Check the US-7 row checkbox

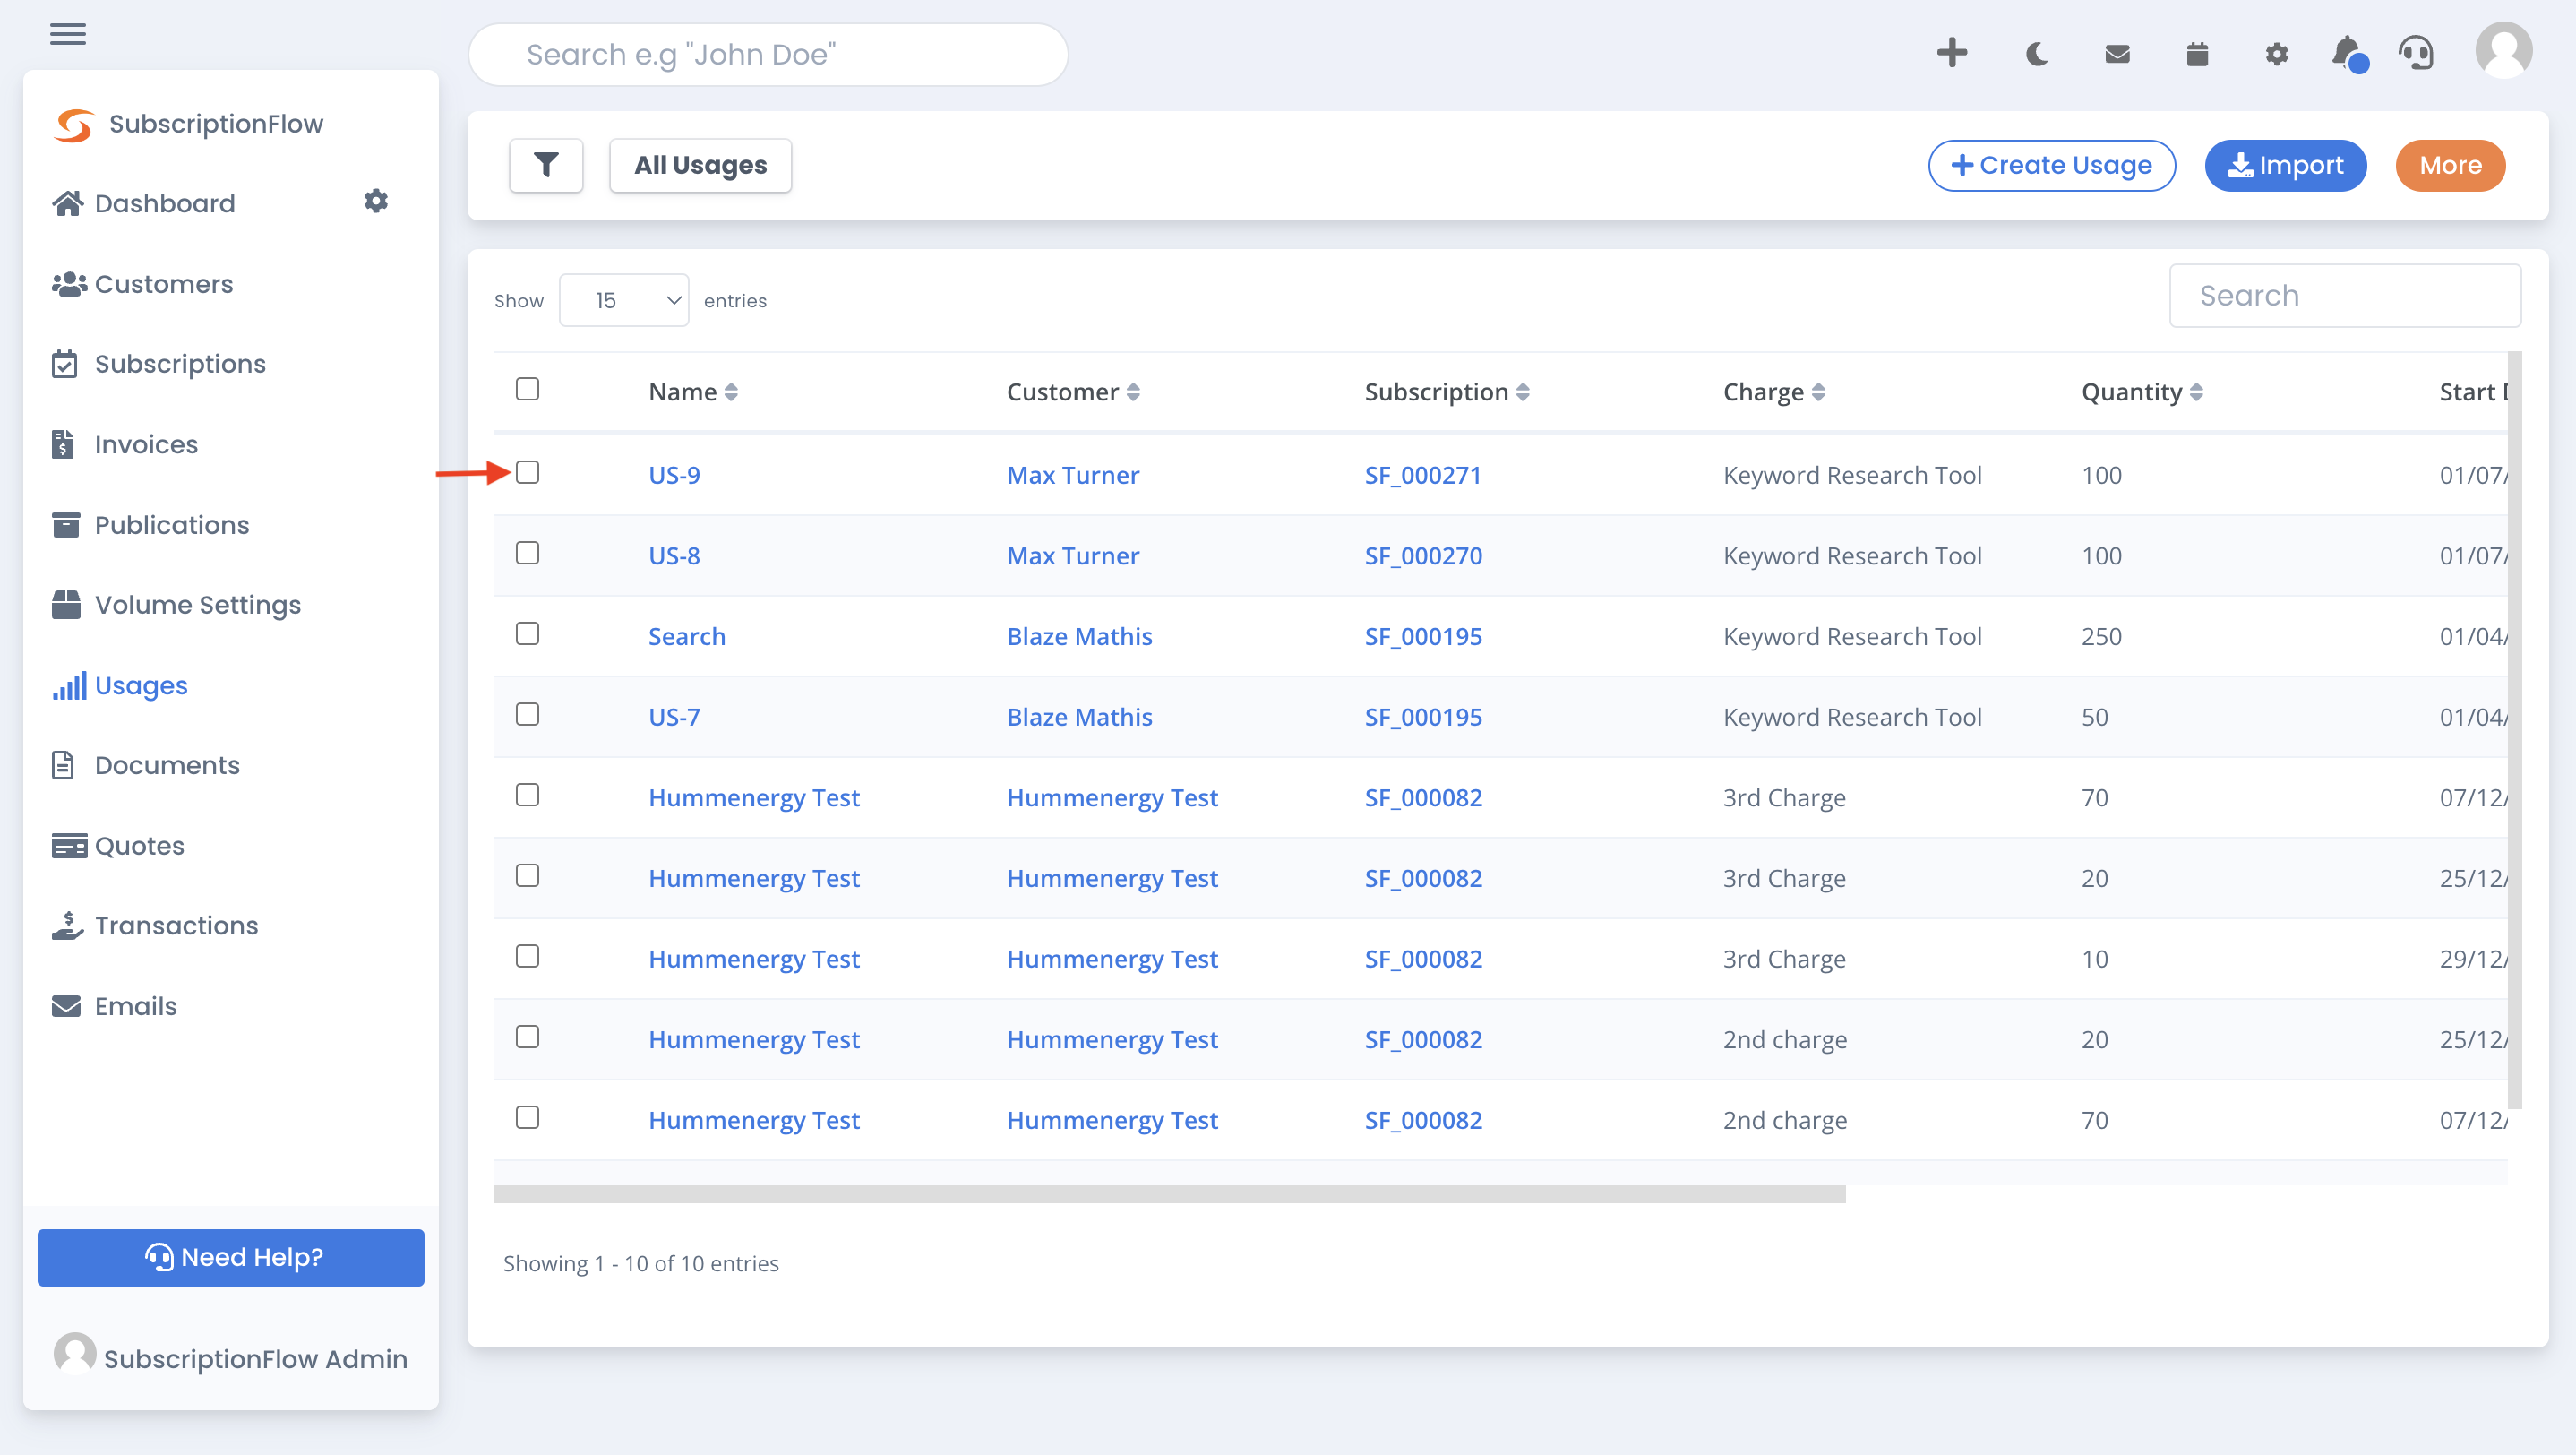(x=527, y=714)
